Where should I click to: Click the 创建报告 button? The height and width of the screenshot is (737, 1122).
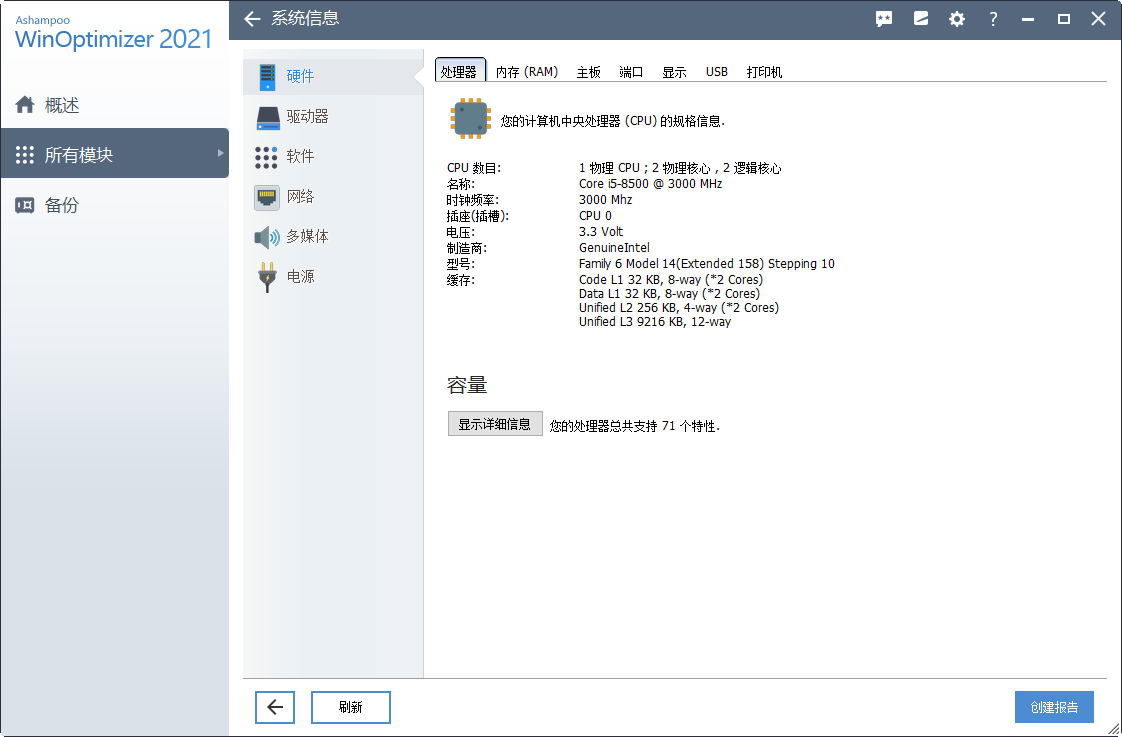pyautogui.click(x=1054, y=708)
